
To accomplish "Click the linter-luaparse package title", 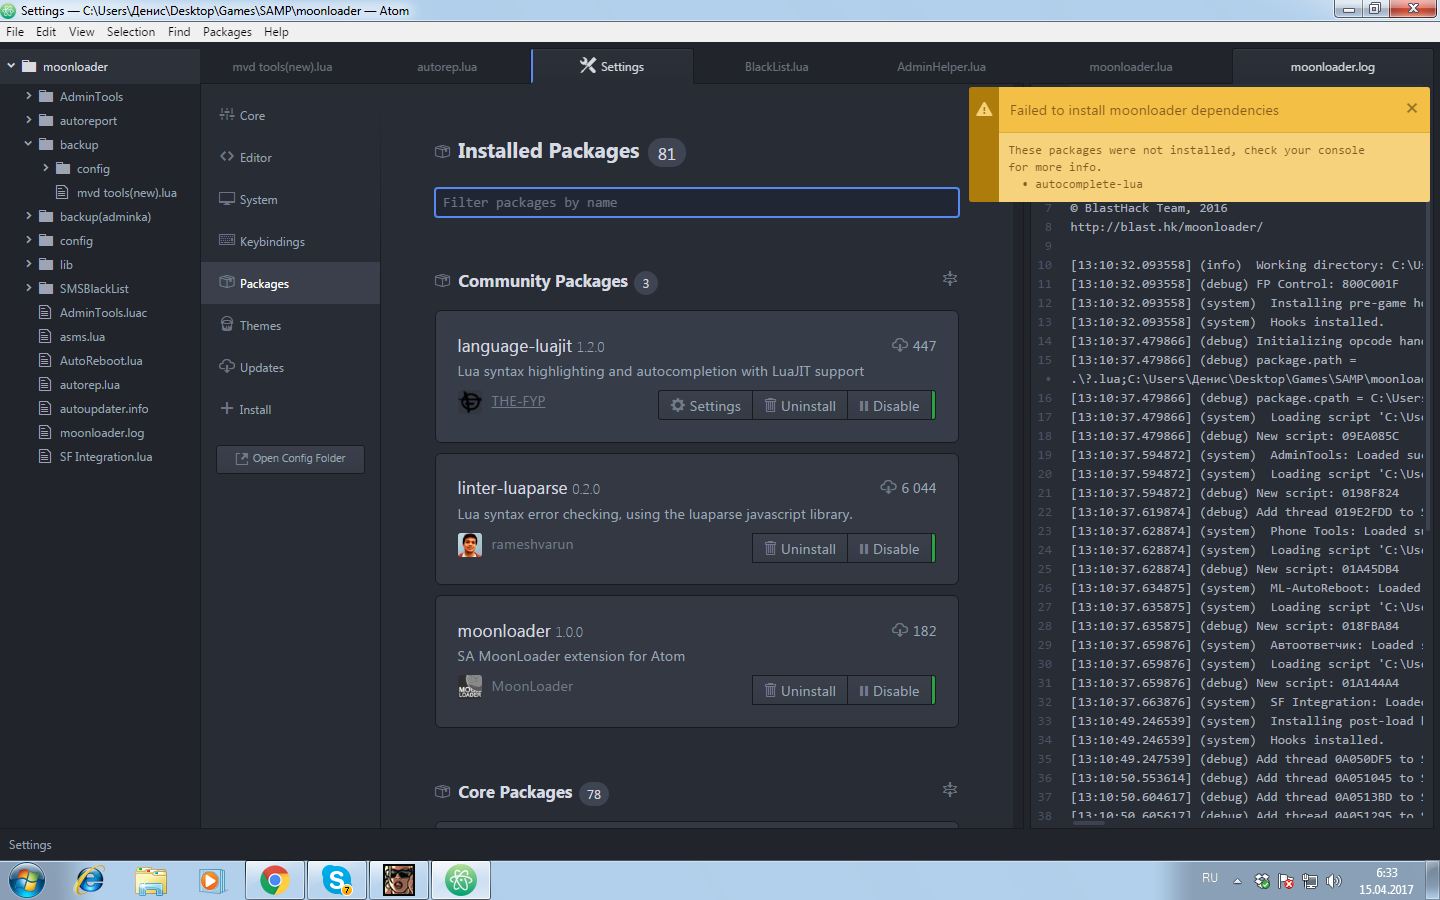I will 512,488.
